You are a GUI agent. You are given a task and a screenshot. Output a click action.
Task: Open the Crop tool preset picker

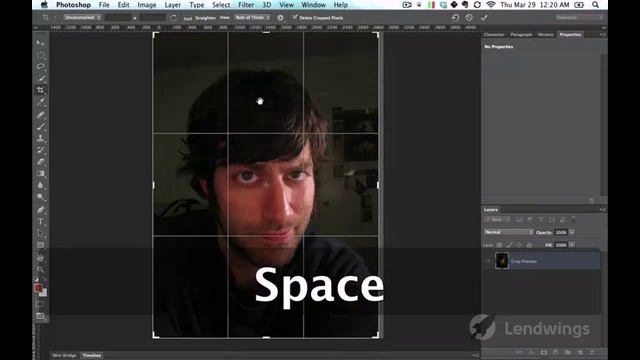48,18
